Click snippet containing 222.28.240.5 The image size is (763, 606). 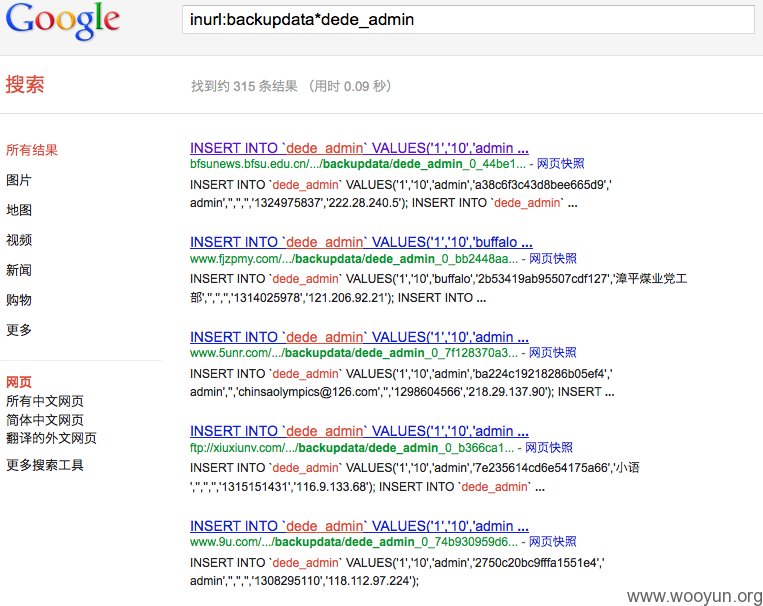[401, 194]
